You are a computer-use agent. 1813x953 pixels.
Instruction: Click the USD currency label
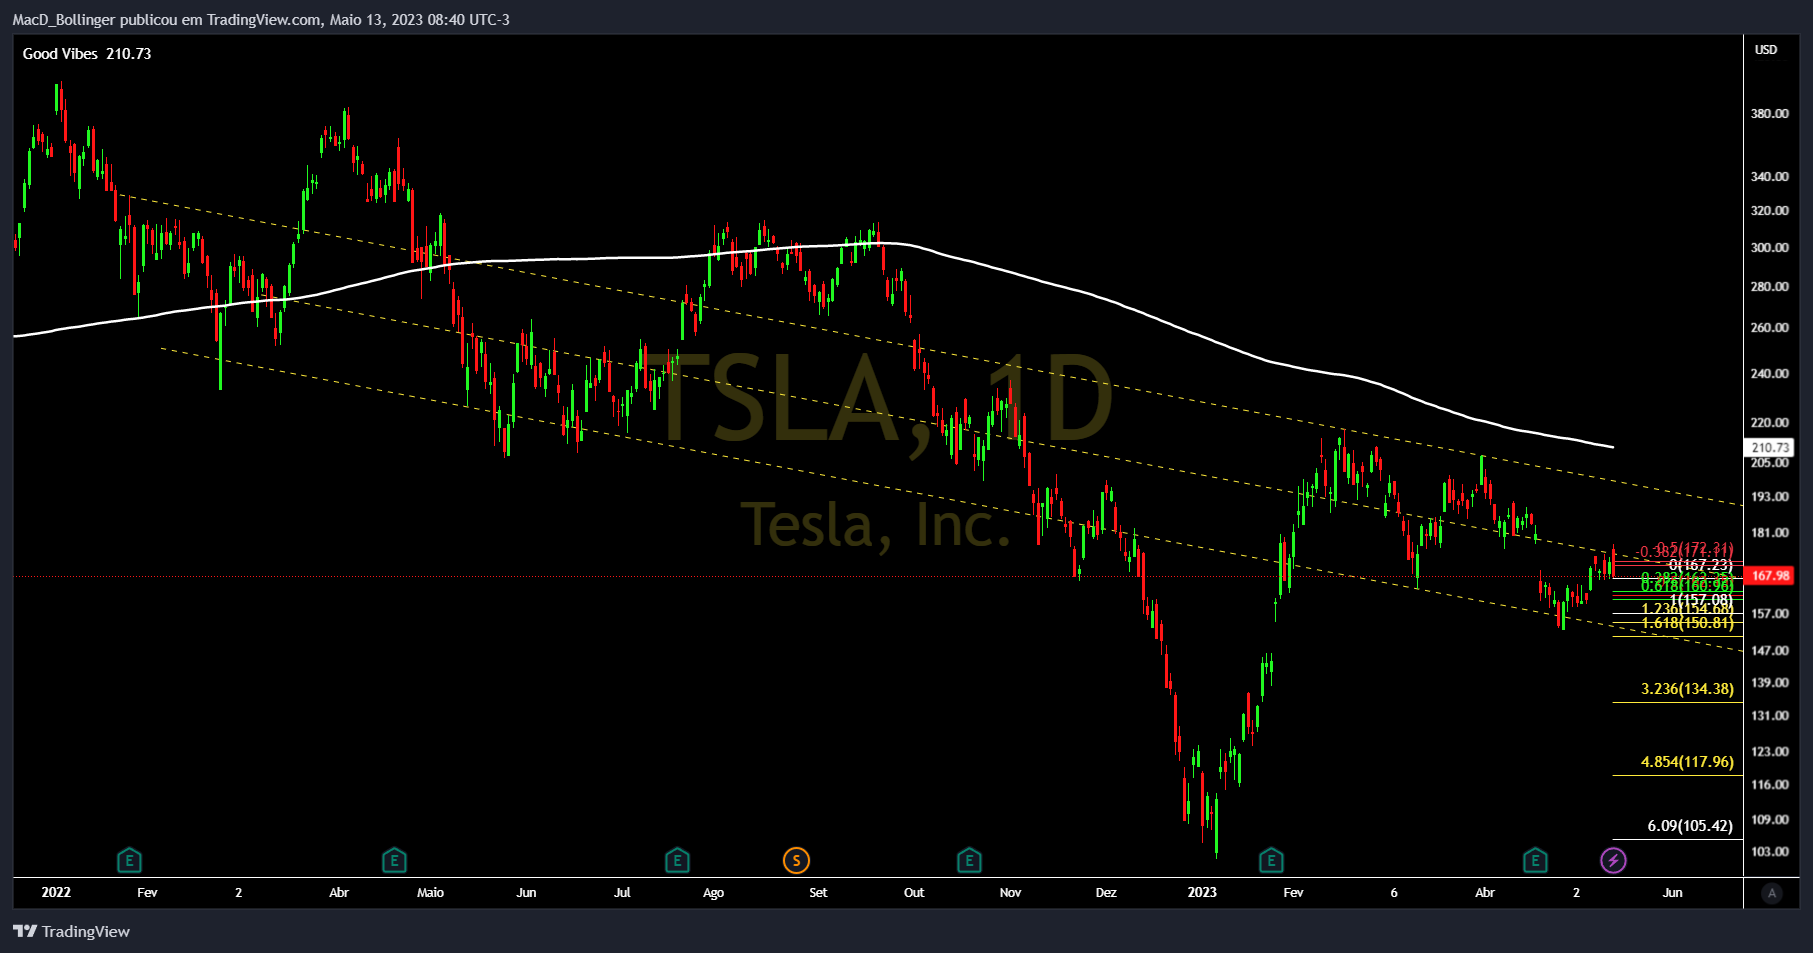coord(1766,50)
